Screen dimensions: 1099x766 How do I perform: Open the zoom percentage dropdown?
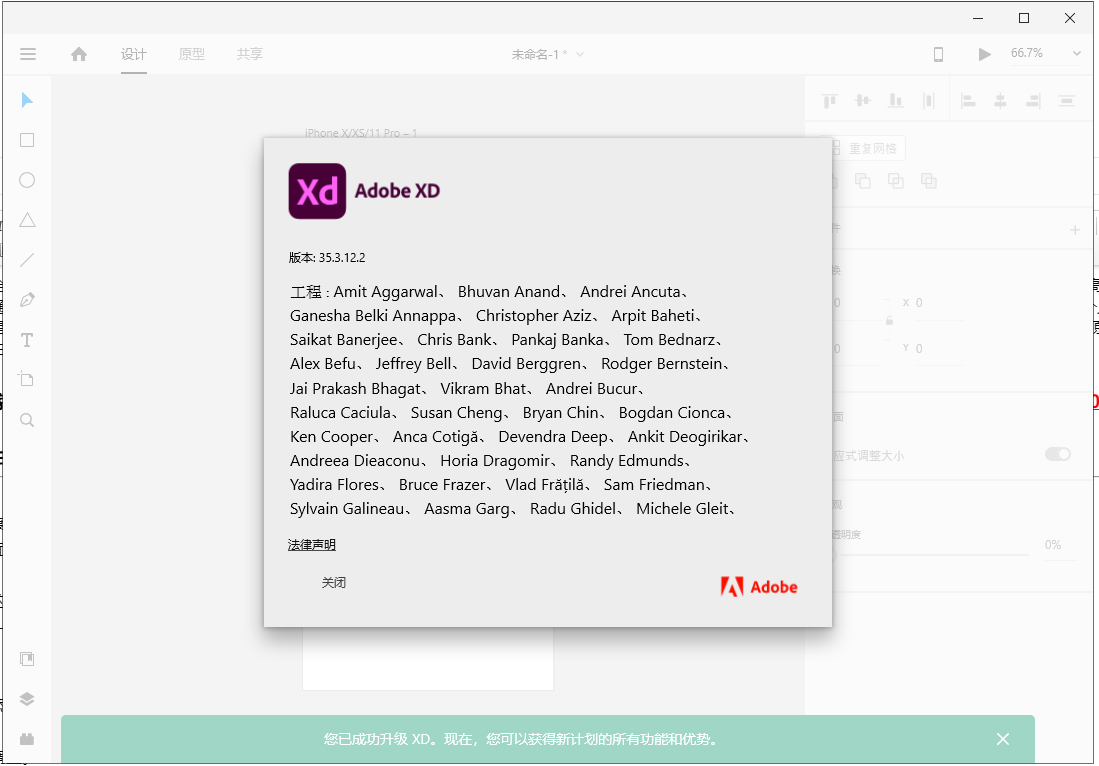click(x=1076, y=54)
